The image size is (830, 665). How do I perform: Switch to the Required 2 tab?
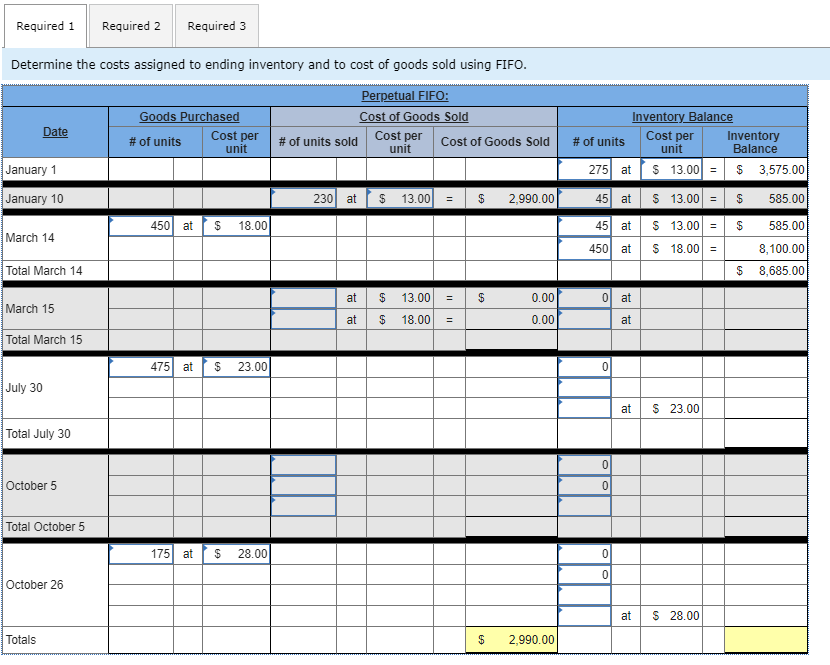point(130,26)
